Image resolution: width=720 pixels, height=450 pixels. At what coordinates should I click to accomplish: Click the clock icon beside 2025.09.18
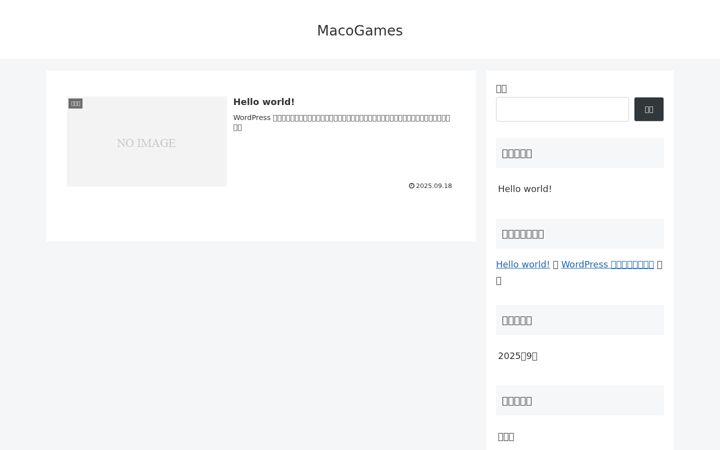point(411,186)
